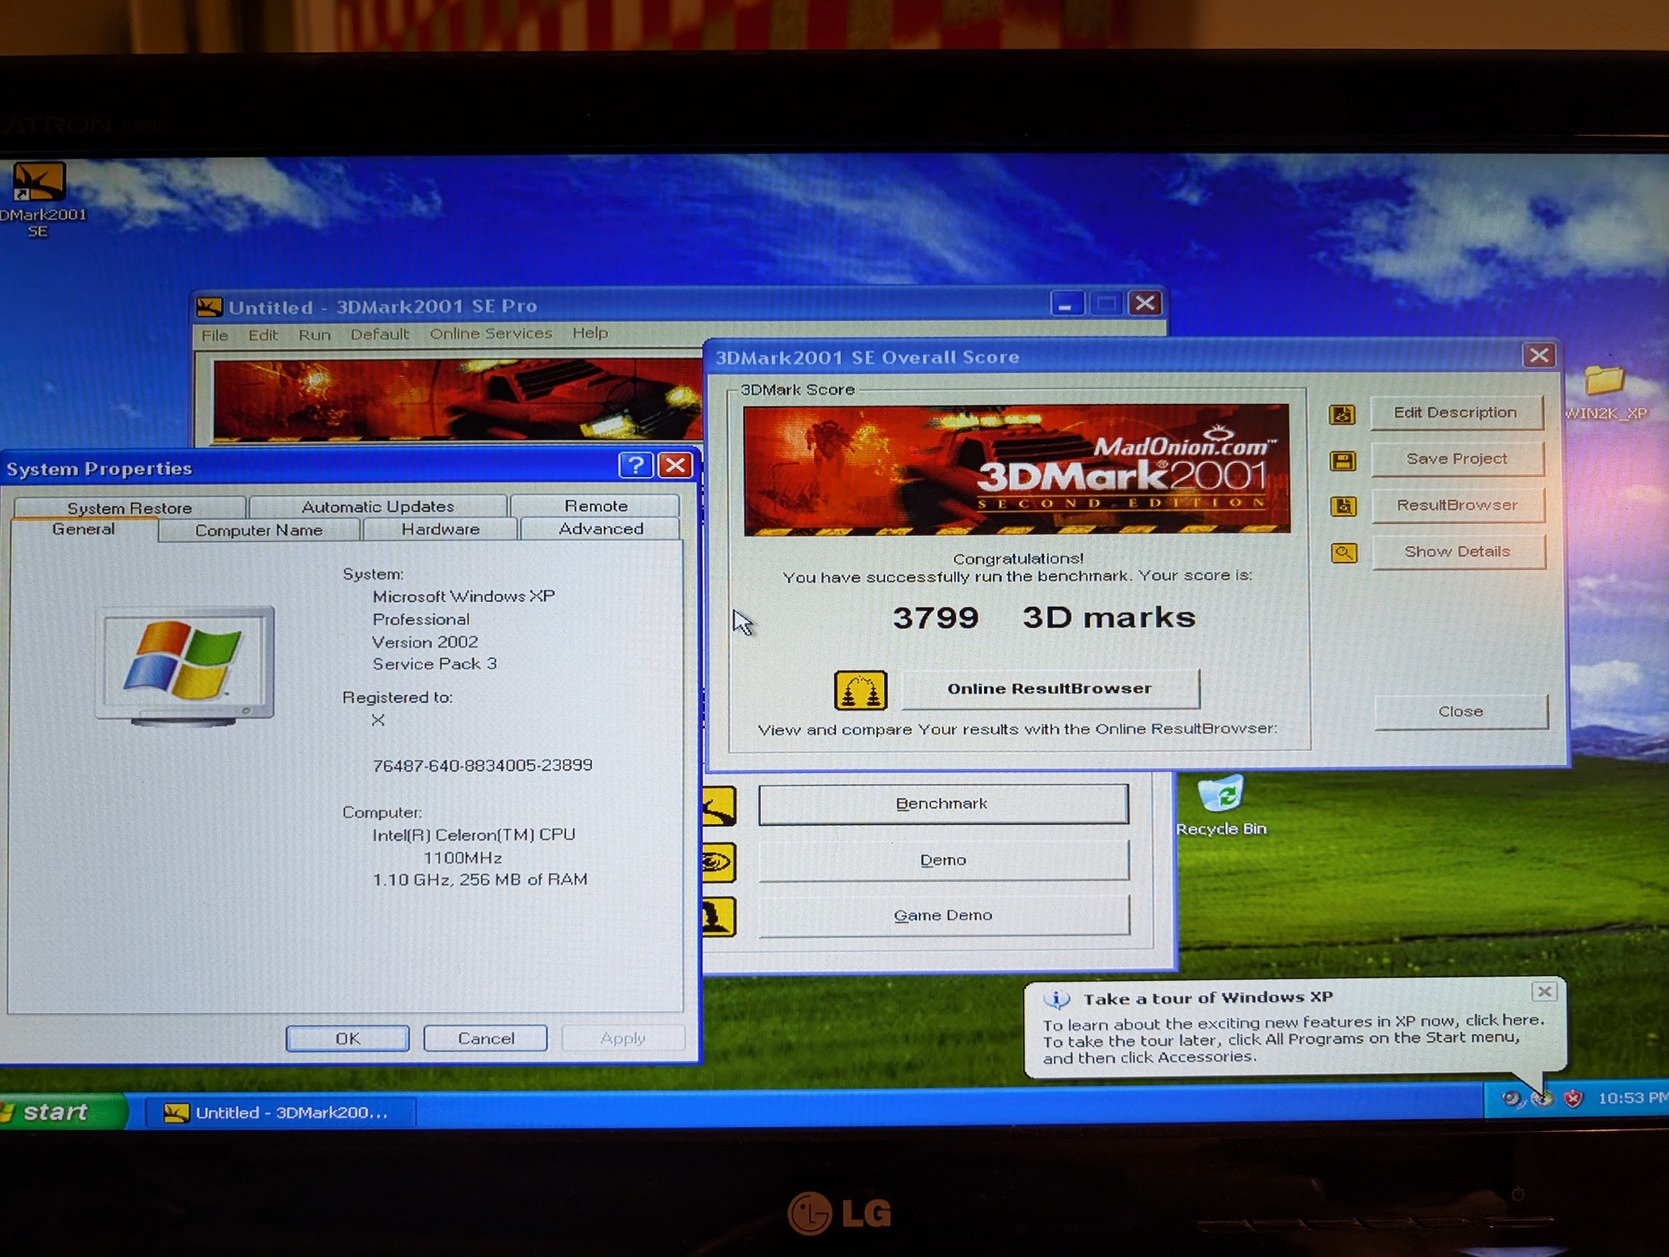
Task: Click the "1.10 GHz, 256 MB of RAM" text
Action: point(480,880)
